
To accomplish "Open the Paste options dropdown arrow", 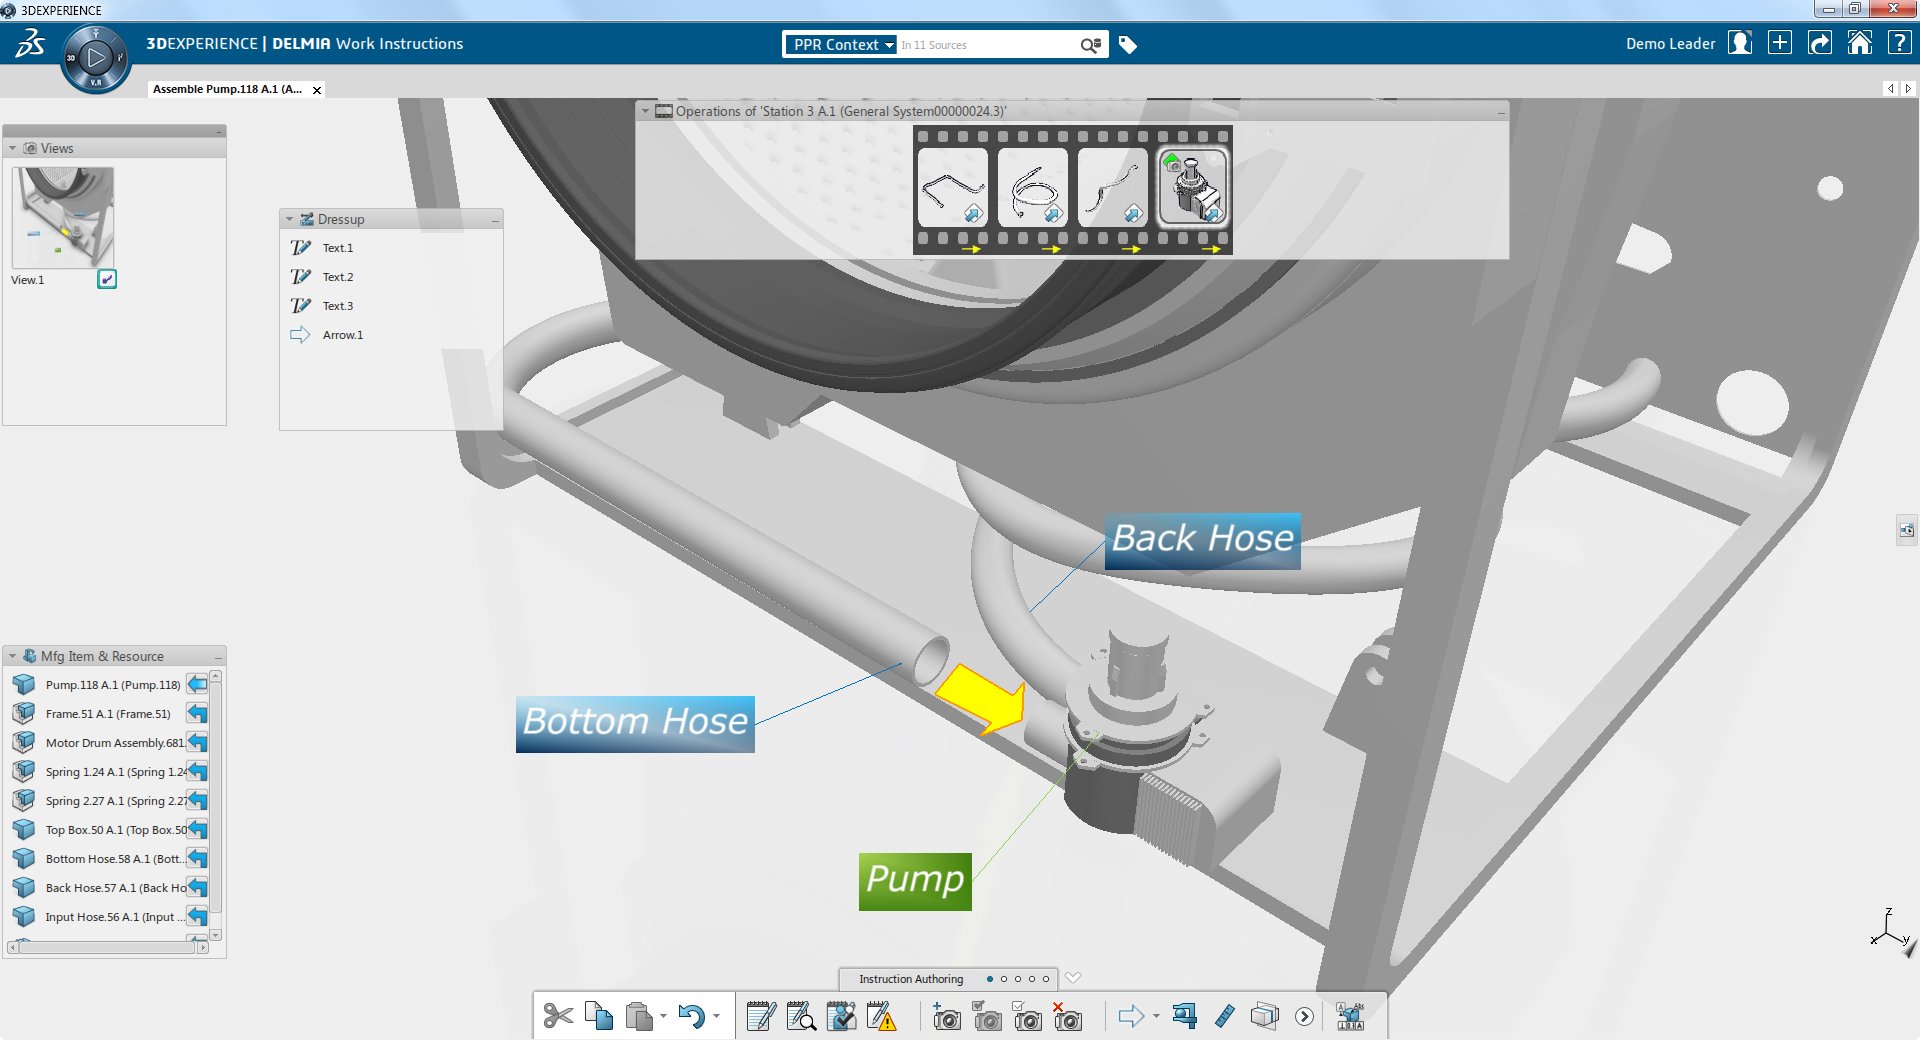I will (x=663, y=1017).
